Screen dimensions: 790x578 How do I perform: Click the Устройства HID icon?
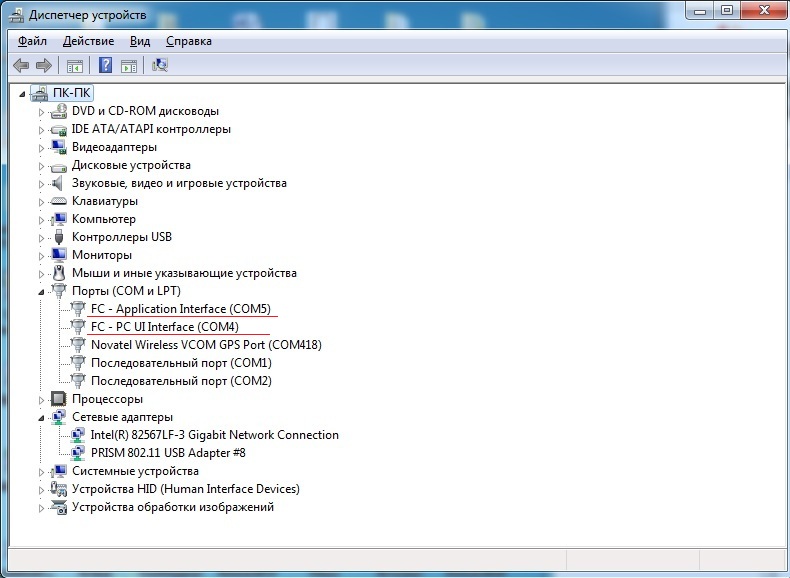pyautogui.click(x=59, y=489)
